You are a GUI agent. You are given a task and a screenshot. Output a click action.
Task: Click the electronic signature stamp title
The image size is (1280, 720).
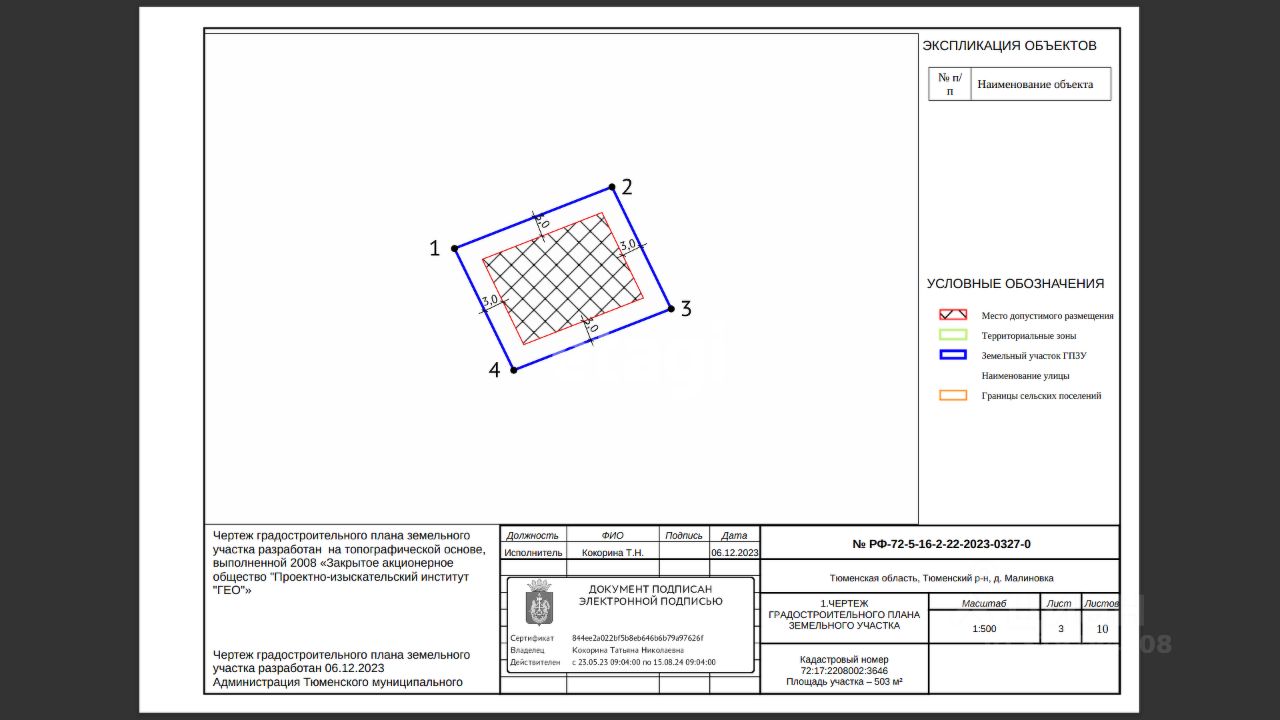[650, 595]
